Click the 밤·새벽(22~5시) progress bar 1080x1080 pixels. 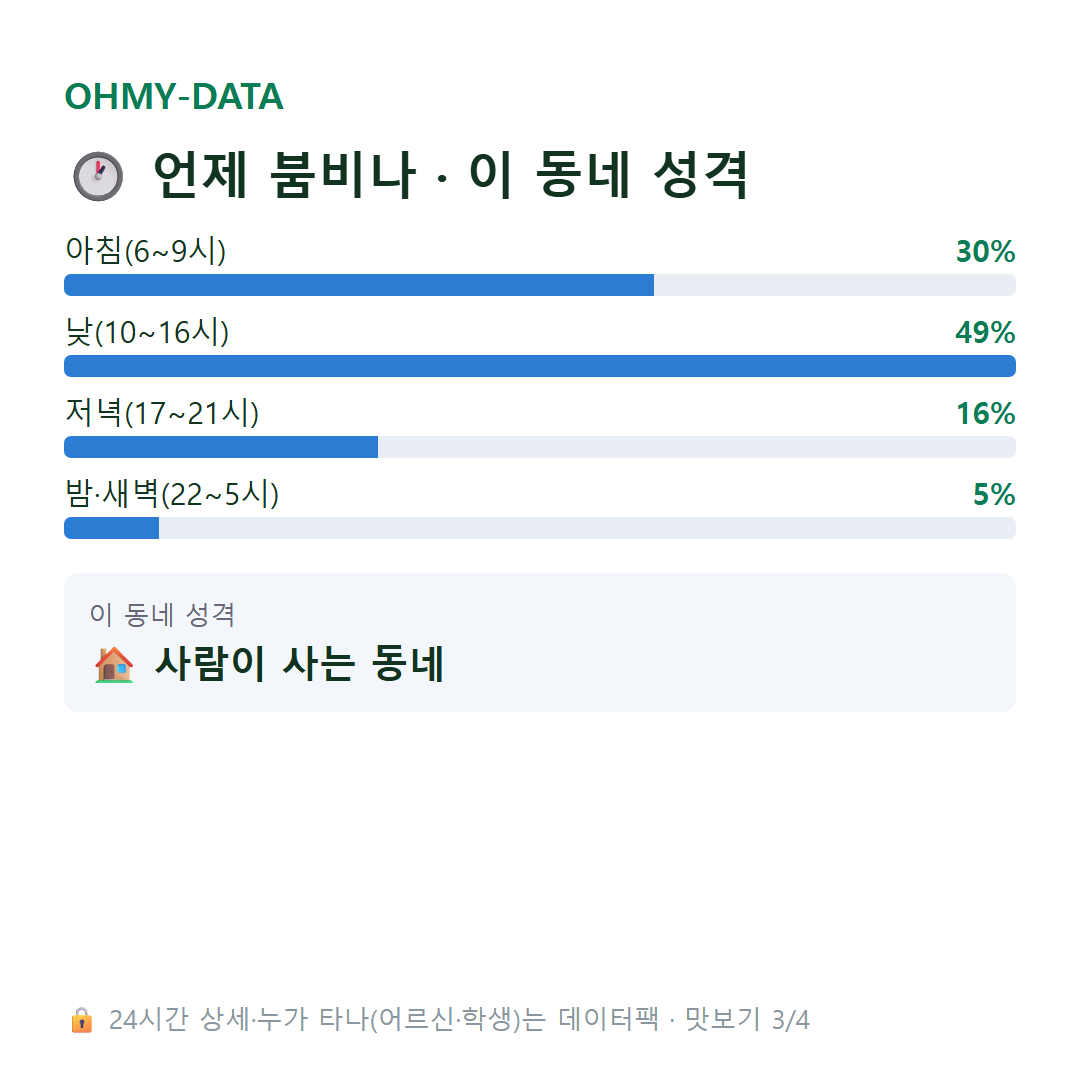(540, 528)
